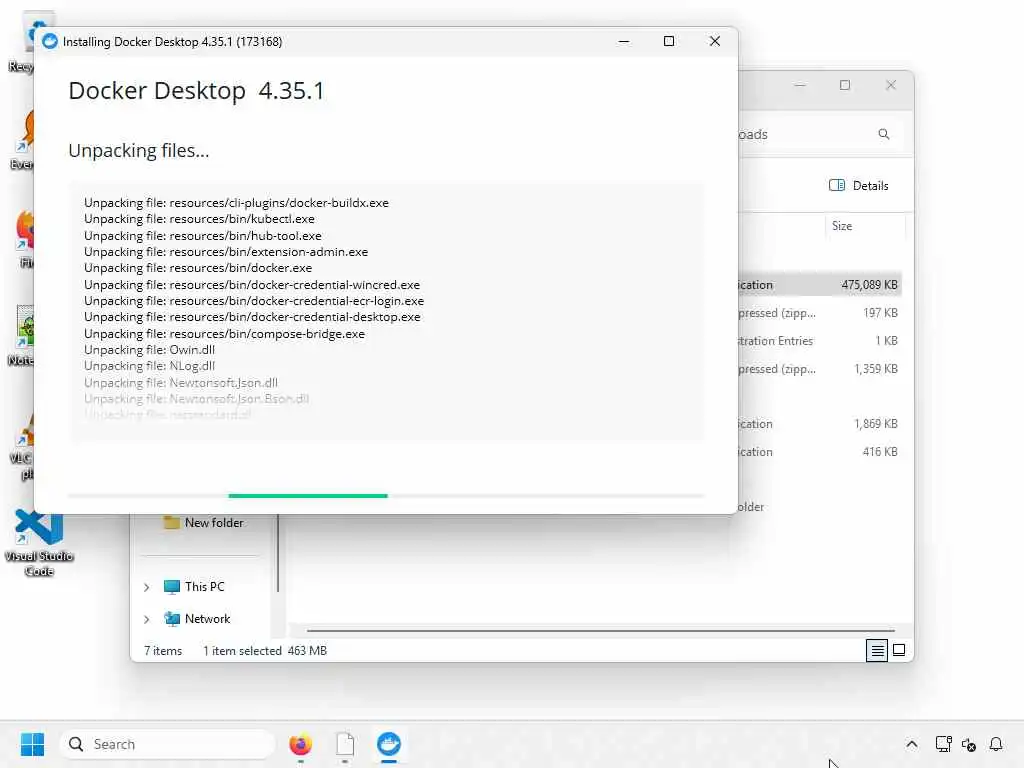Image resolution: width=1024 pixels, height=768 pixels.
Task: Select the 1 KB Registration Entries row
Action: pos(820,341)
